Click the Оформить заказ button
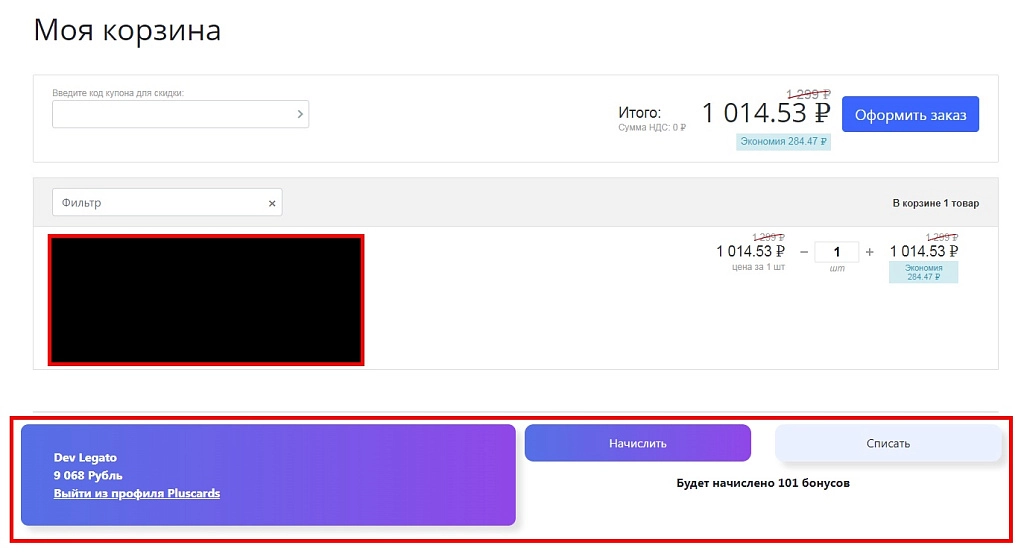The width and height of the screenshot is (1024, 554). tap(910, 114)
